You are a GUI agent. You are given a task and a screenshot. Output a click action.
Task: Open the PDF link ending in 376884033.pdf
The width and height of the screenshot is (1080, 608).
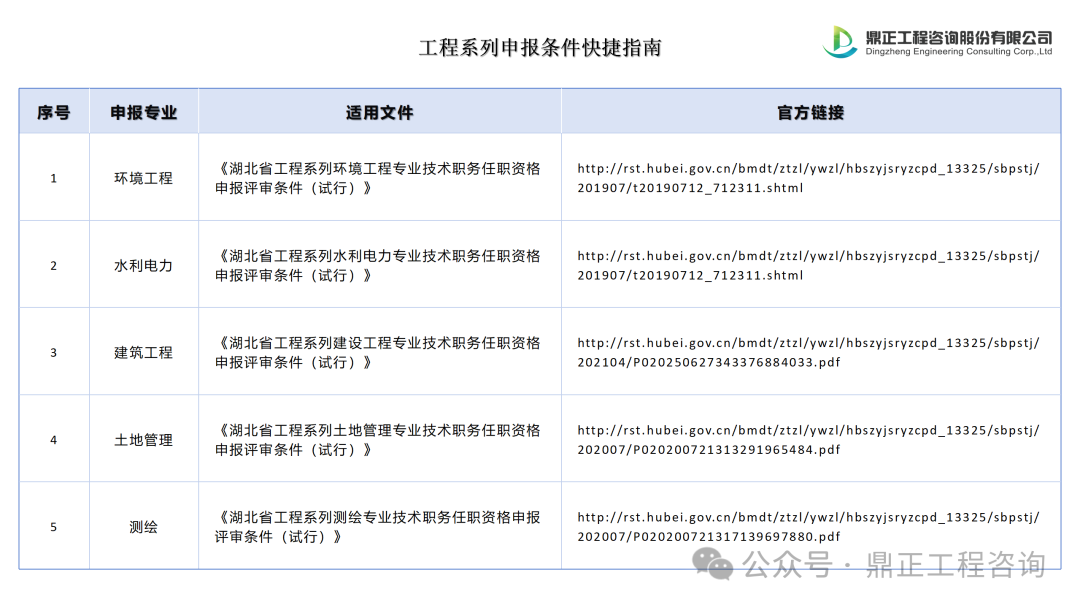pos(808,352)
